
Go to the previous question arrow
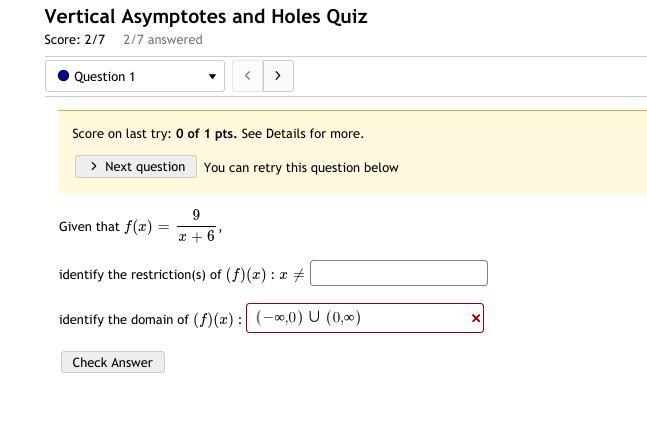pos(248,76)
